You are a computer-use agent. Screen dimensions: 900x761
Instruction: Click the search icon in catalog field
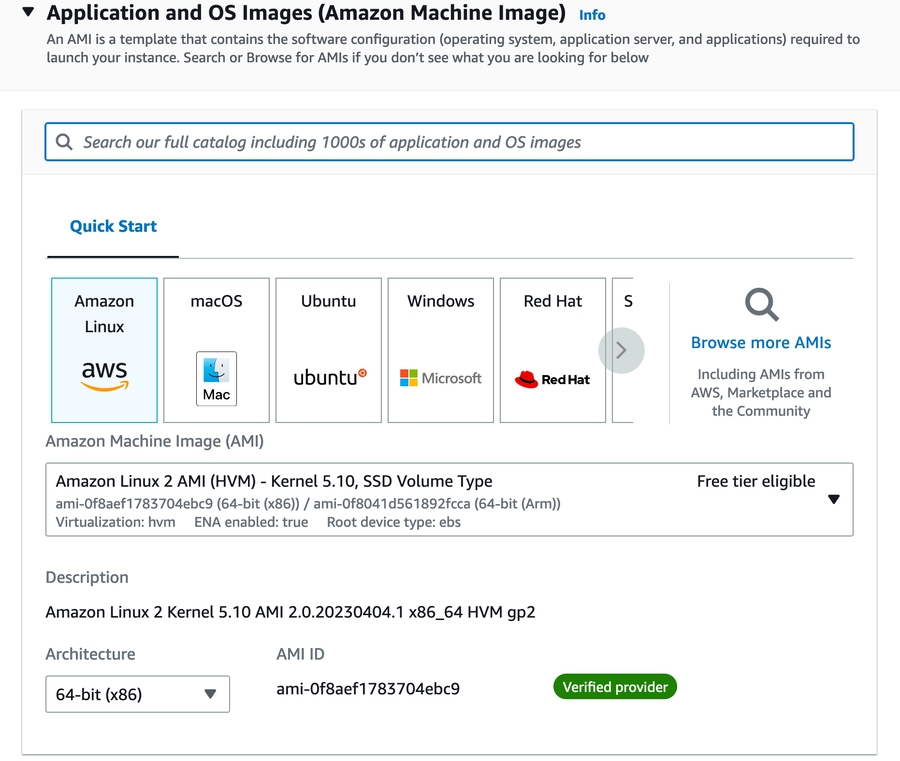point(64,142)
